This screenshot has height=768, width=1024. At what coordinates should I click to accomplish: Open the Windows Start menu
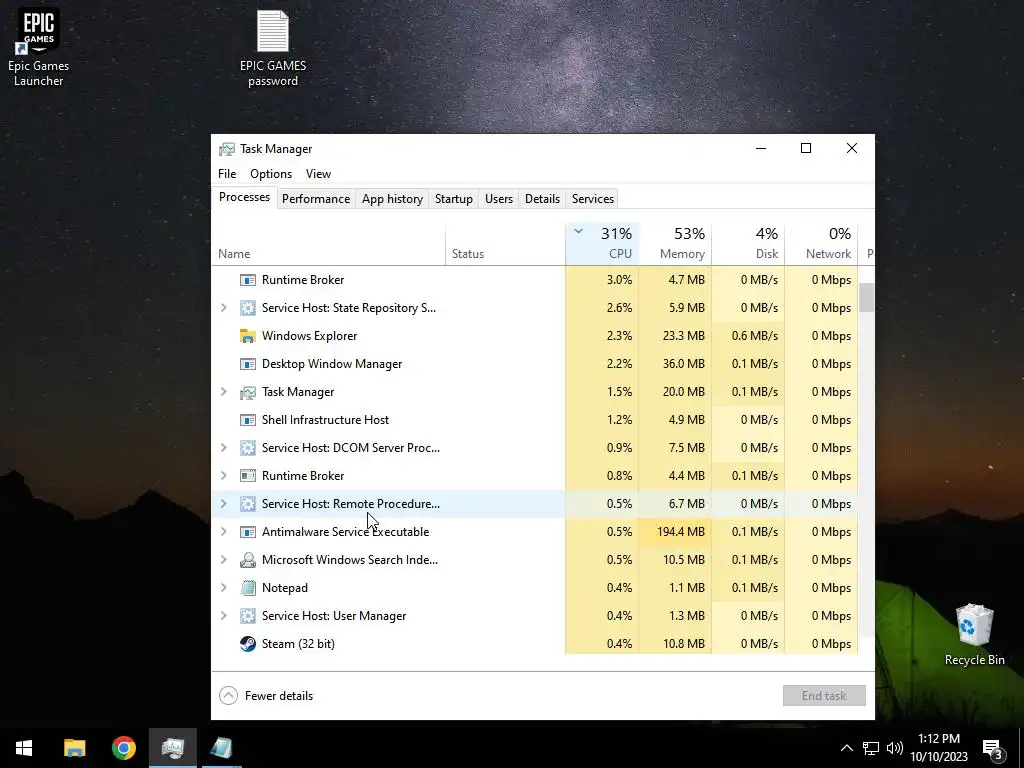point(24,748)
